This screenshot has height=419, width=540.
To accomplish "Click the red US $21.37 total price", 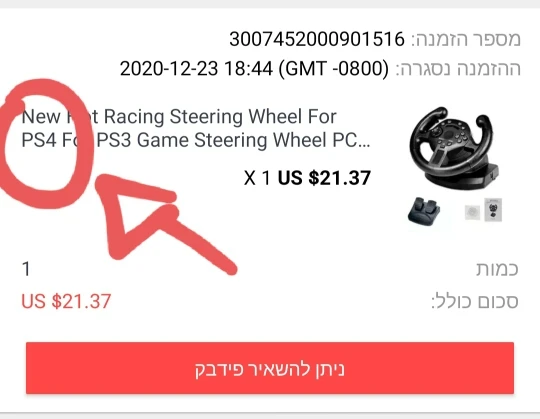I will pos(66,301).
